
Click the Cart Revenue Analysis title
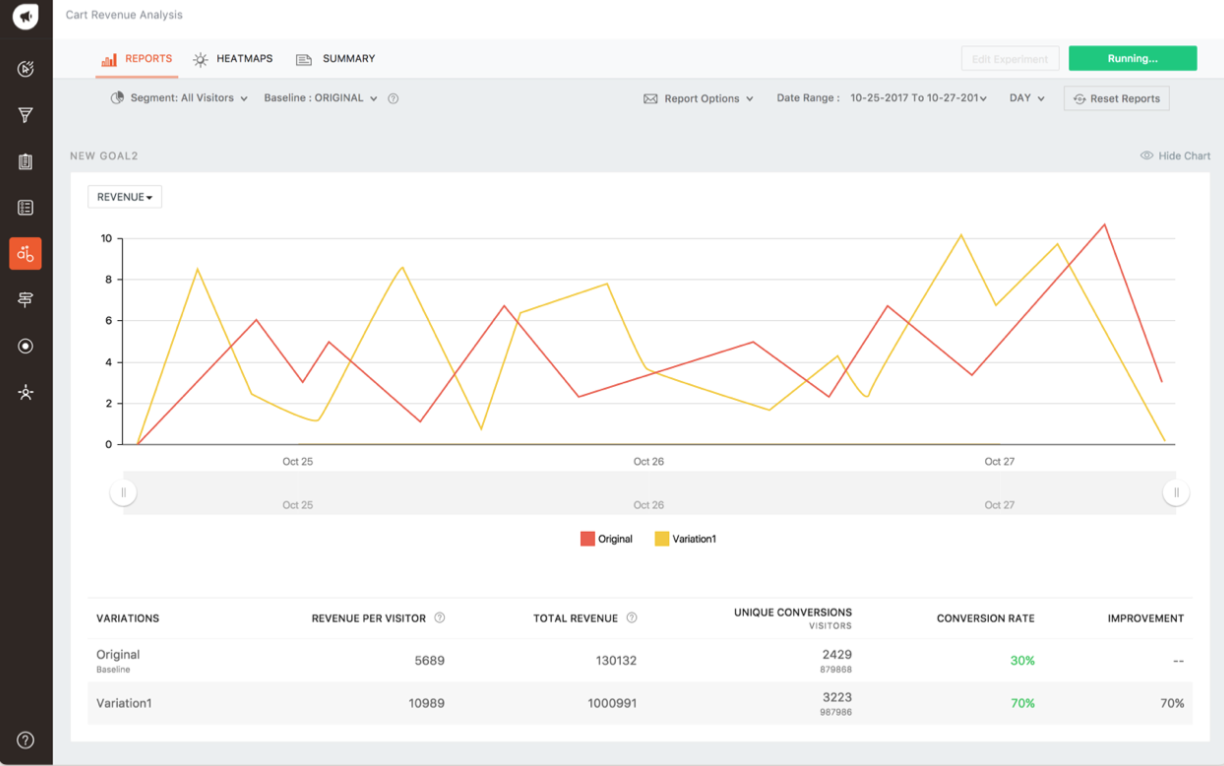pyautogui.click(x=124, y=15)
